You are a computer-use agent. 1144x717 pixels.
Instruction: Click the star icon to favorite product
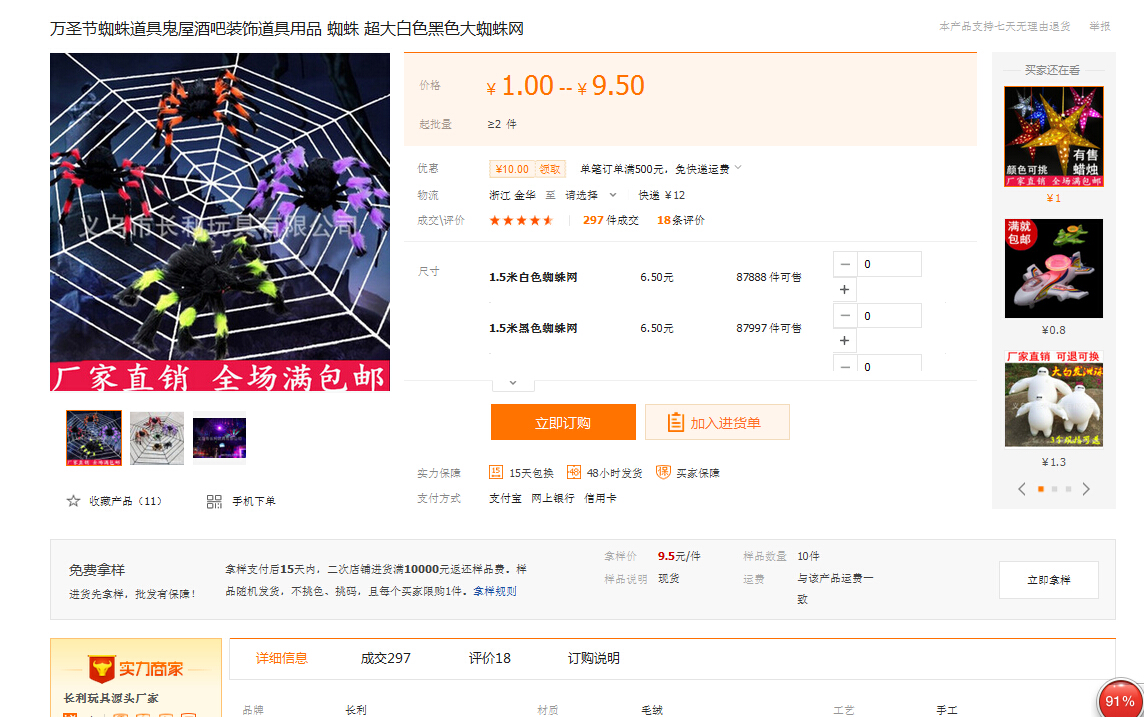point(73,501)
